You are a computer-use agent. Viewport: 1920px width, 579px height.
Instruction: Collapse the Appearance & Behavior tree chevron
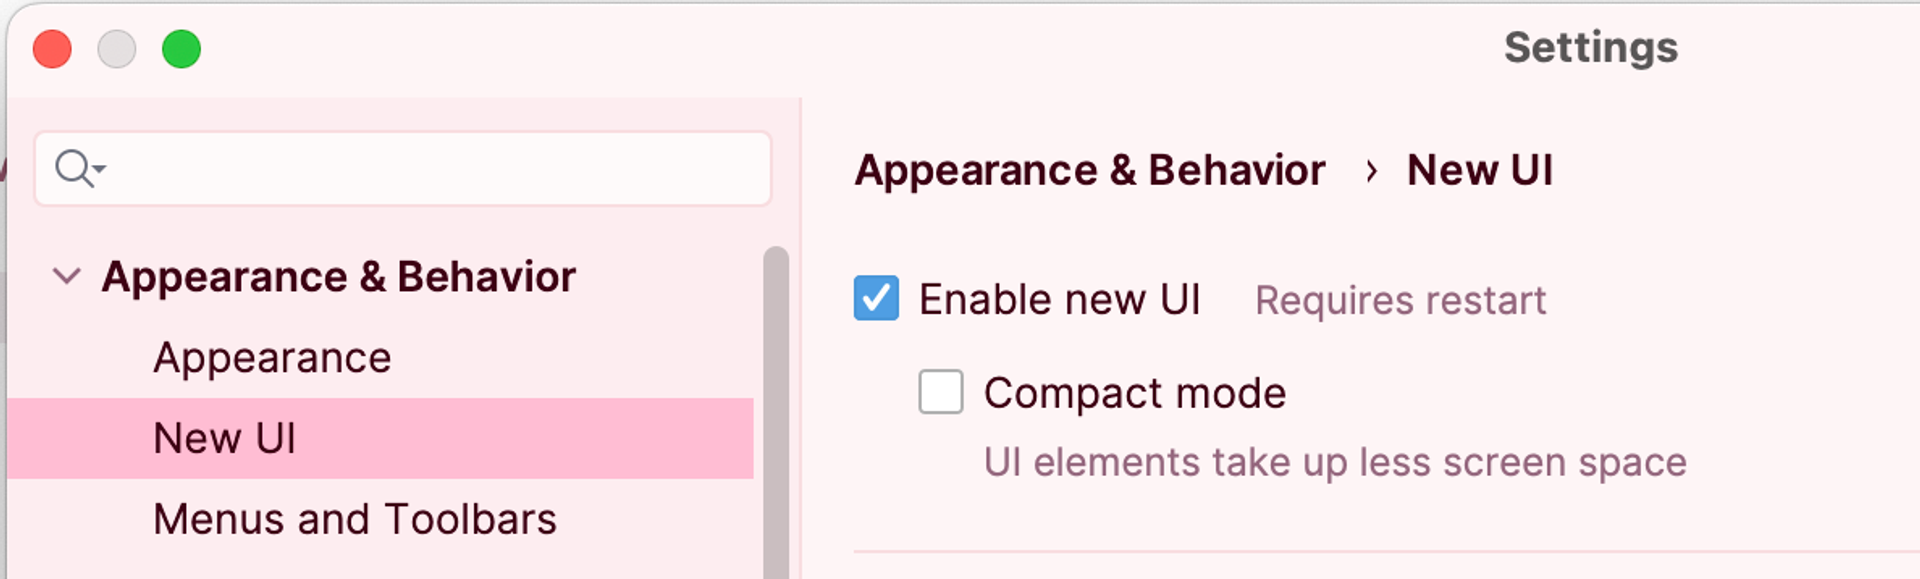click(66, 276)
